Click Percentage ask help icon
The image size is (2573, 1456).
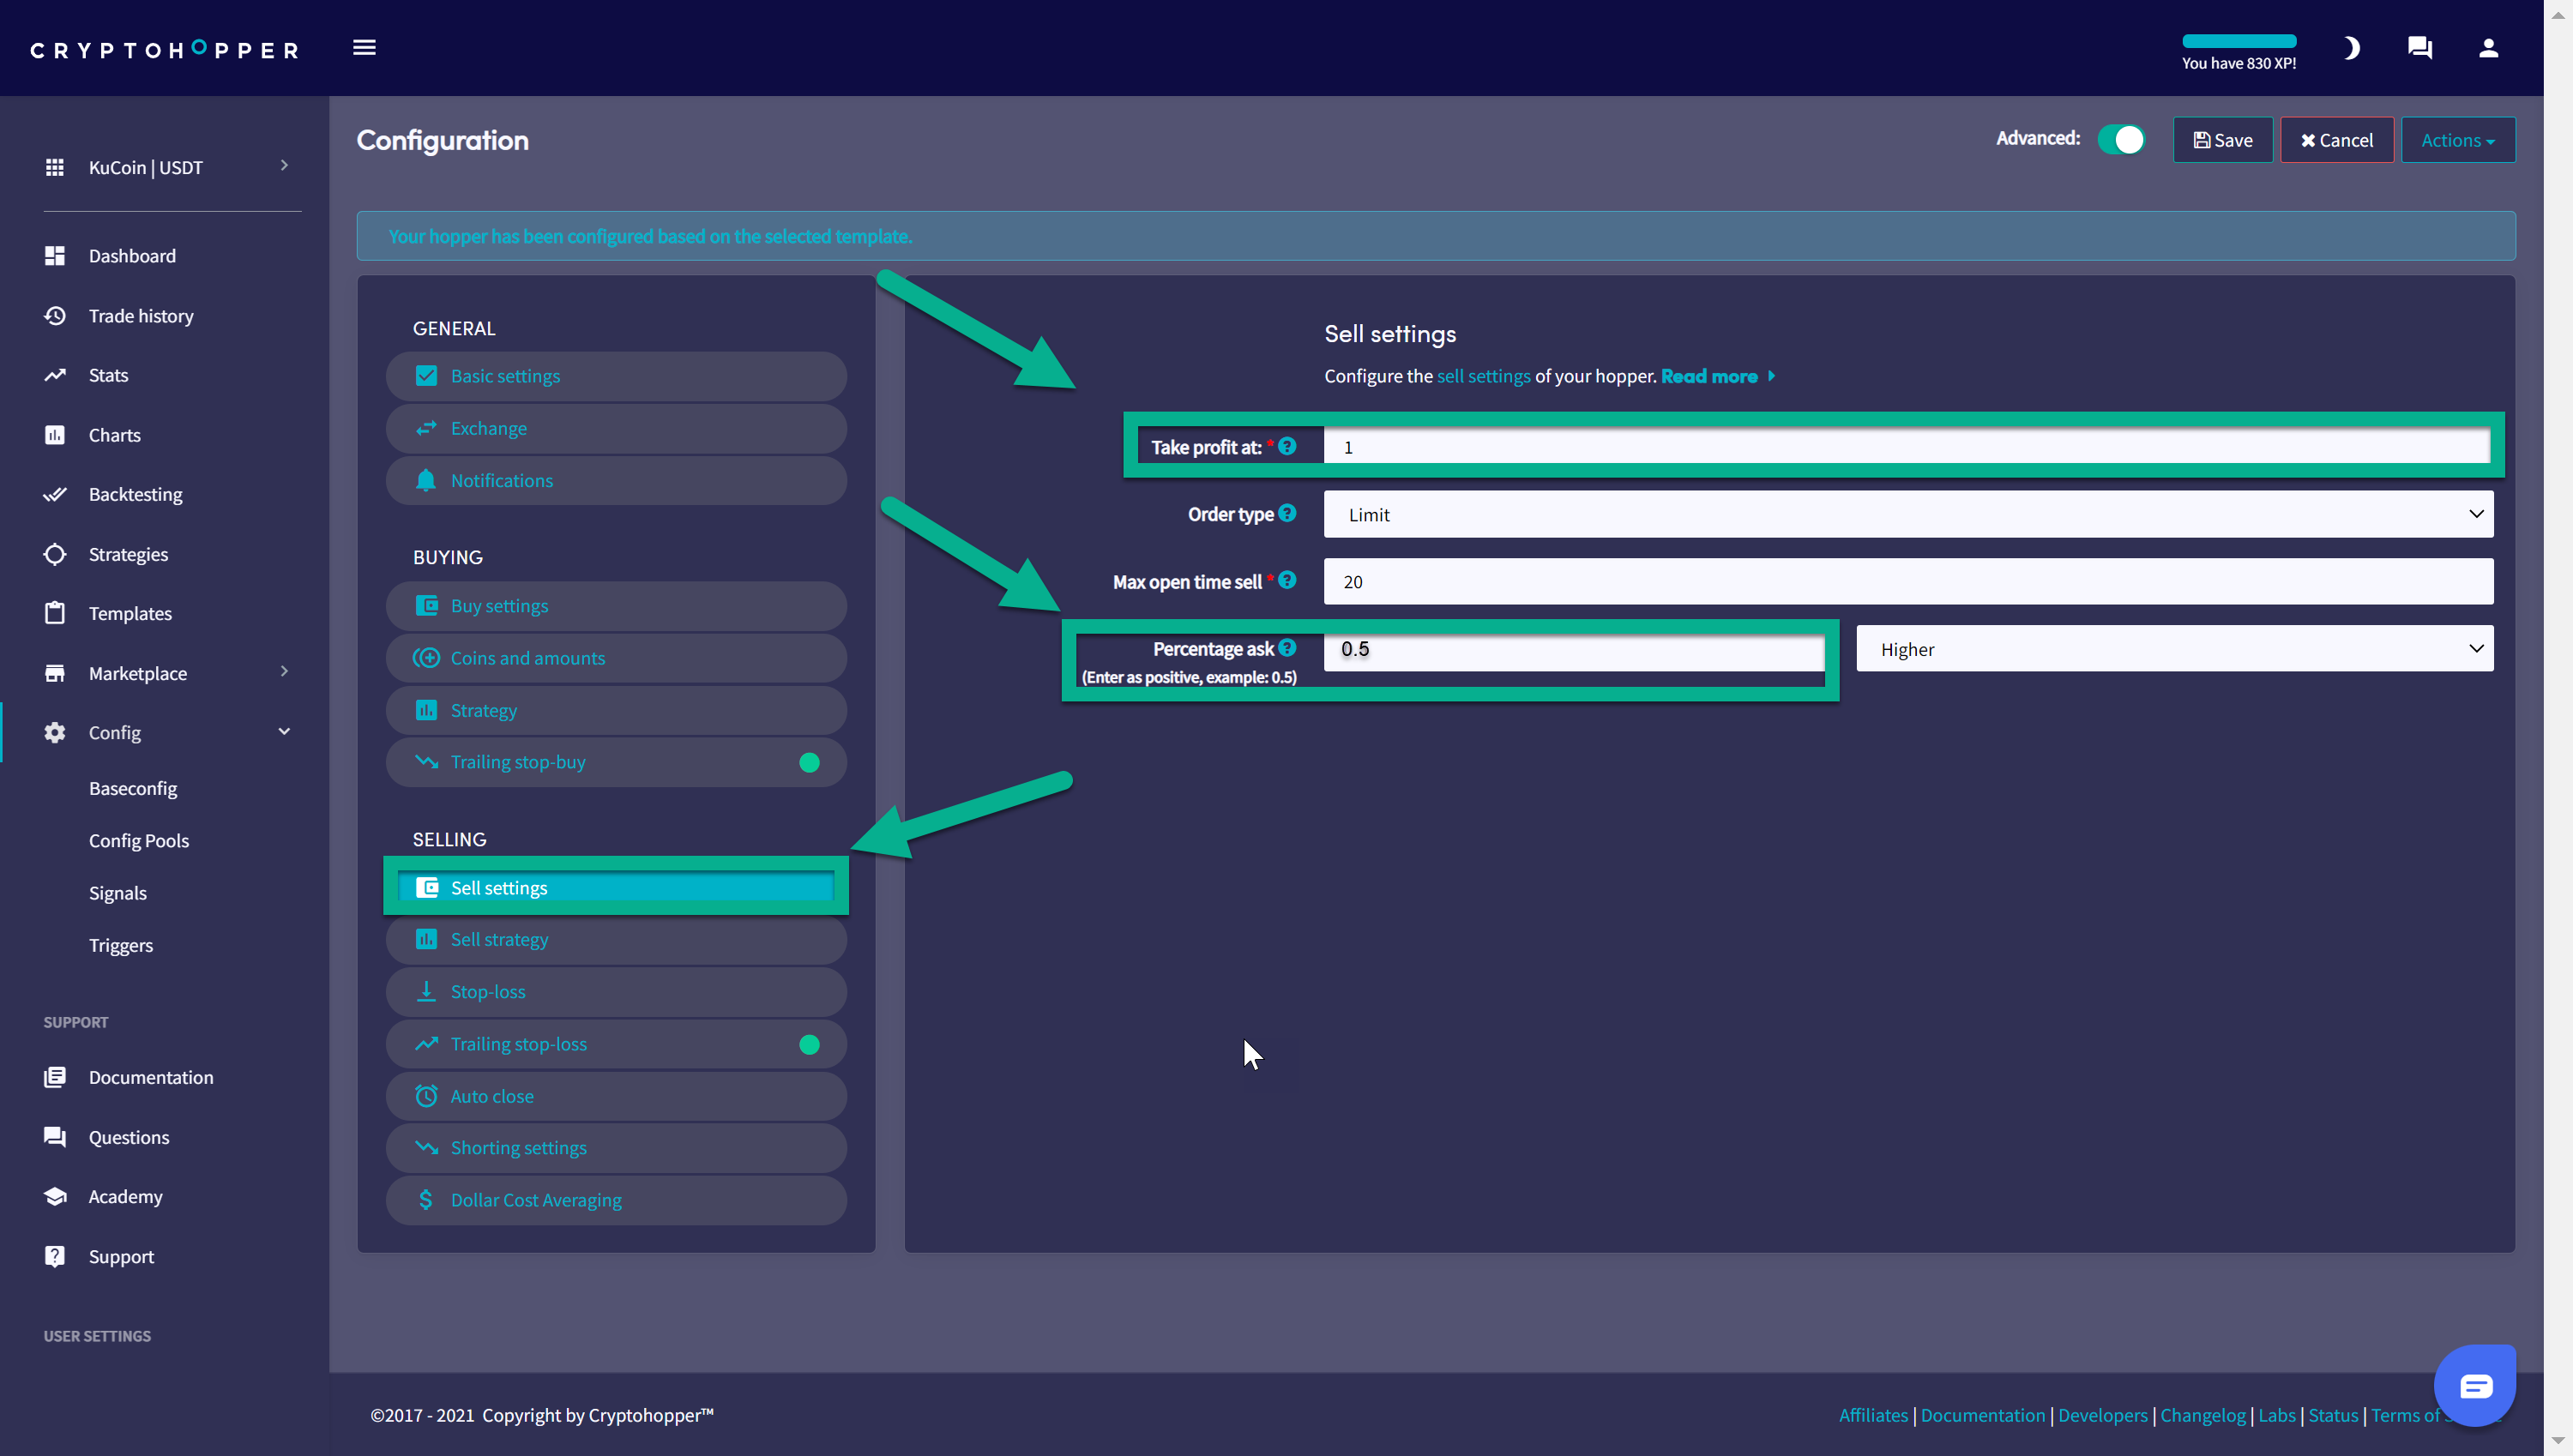coord(1287,648)
